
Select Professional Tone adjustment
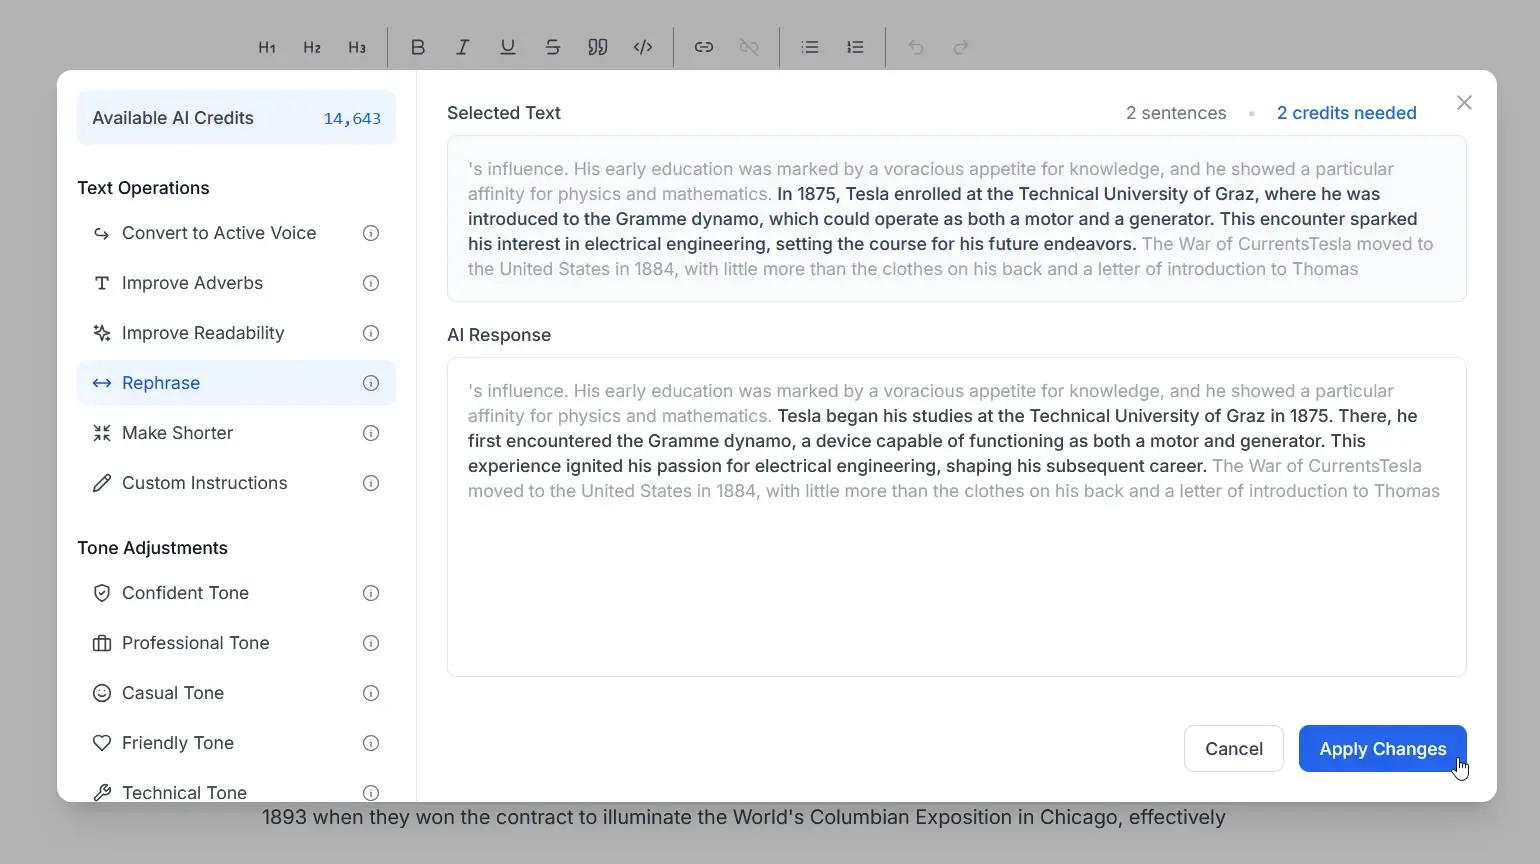195,643
